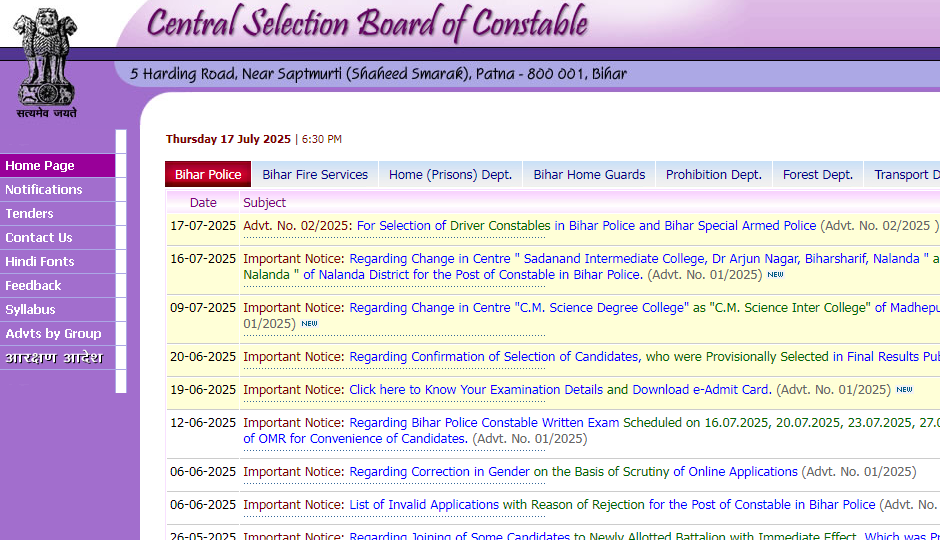Open the Bihar Home Guards tab
This screenshot has height=540, width=940.
589,175
